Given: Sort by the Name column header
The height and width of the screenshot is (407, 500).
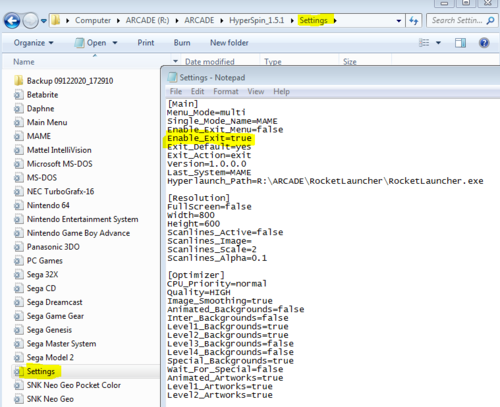Looking at the screenshot, I should tap(23, 62).
